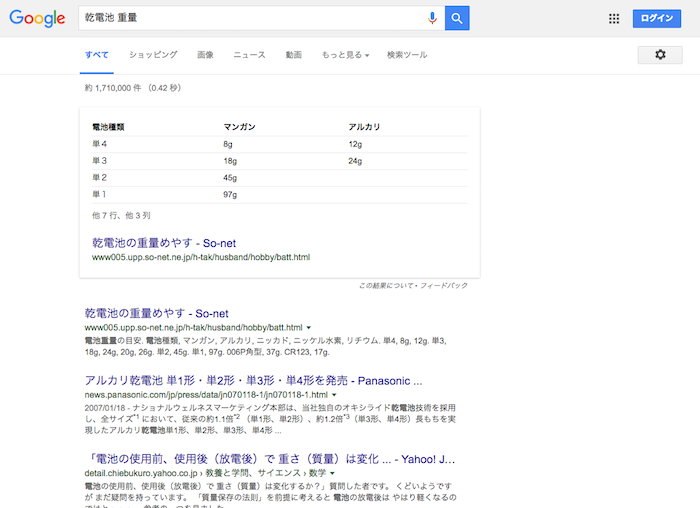Open search settings gear button
The image size is (700, 508).
point(660,55)
